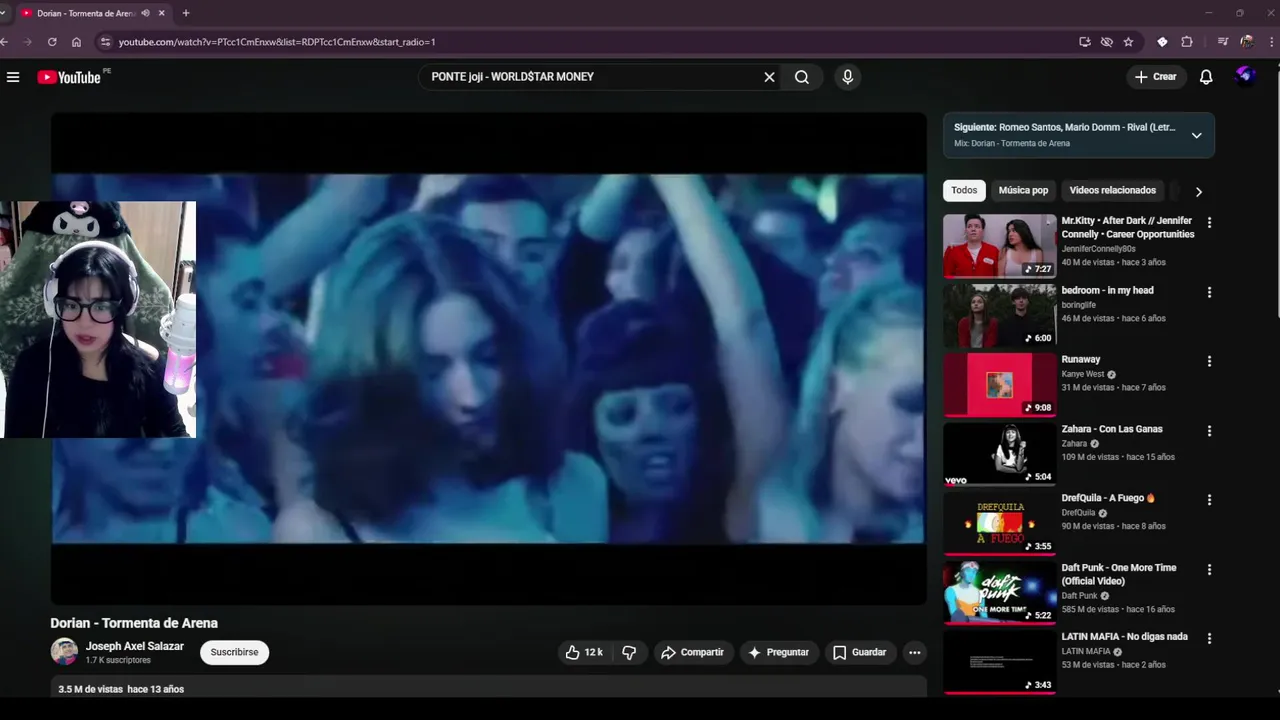This screenshot has width=1280, height=720.
Task: Select the Videos relacionados filter chip
Action: point(1112,190)
